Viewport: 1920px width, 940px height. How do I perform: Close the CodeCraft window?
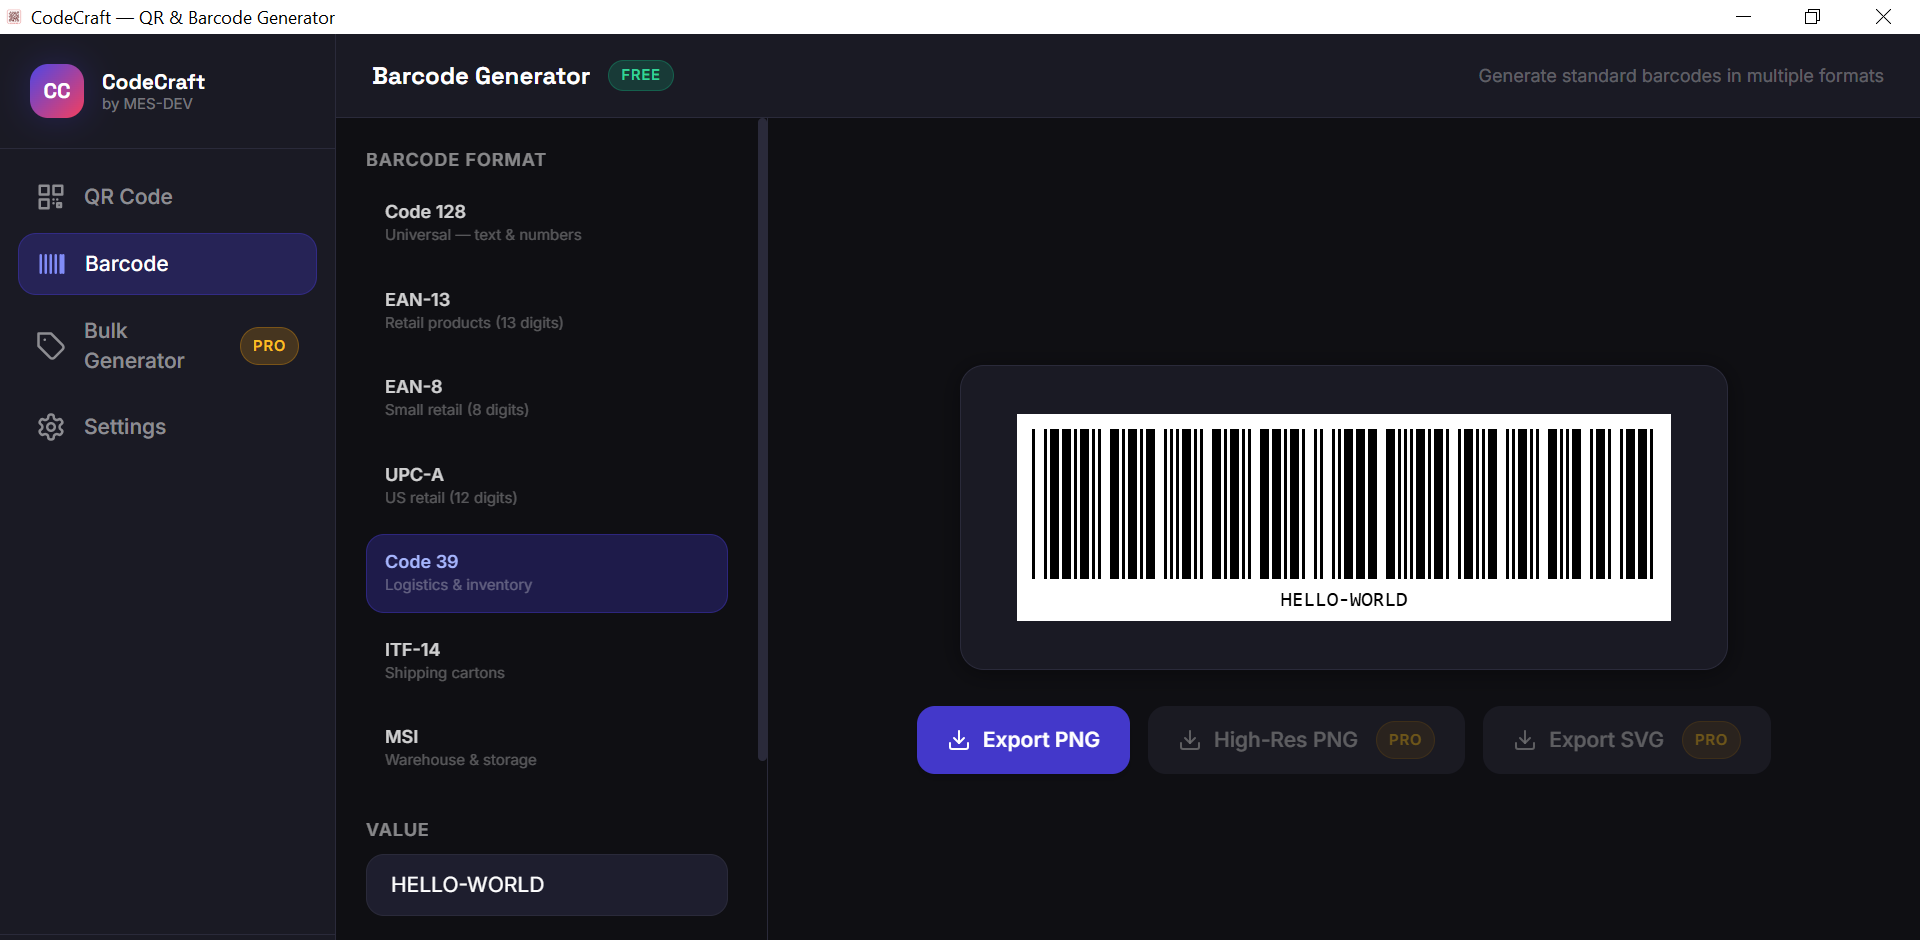pyautogui.click(x=1883, y=17)
